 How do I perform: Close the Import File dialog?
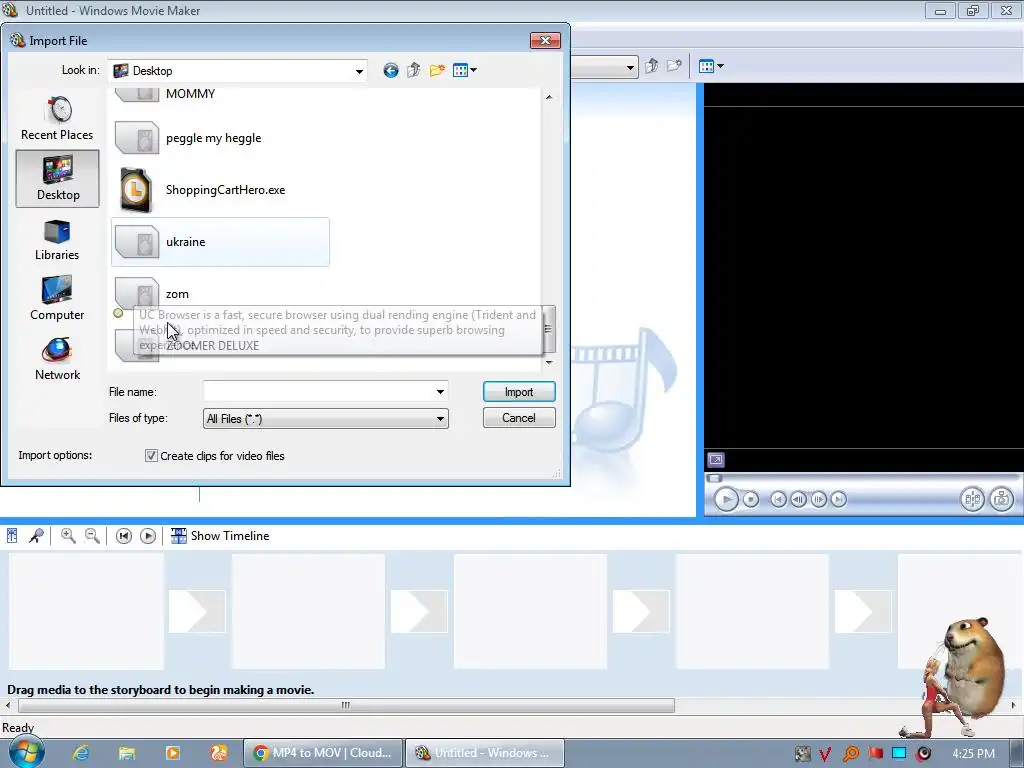(x=545, y=40)
